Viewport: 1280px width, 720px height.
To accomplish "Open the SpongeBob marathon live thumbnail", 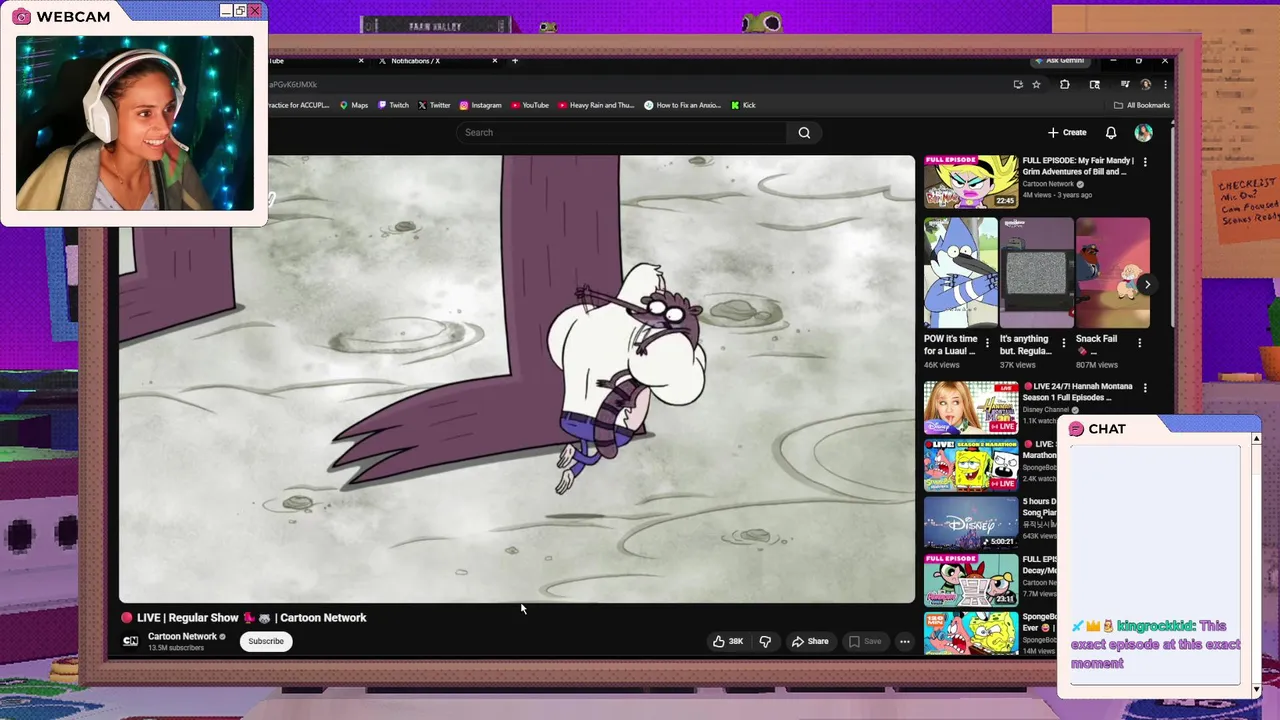I will click(970, 465).
